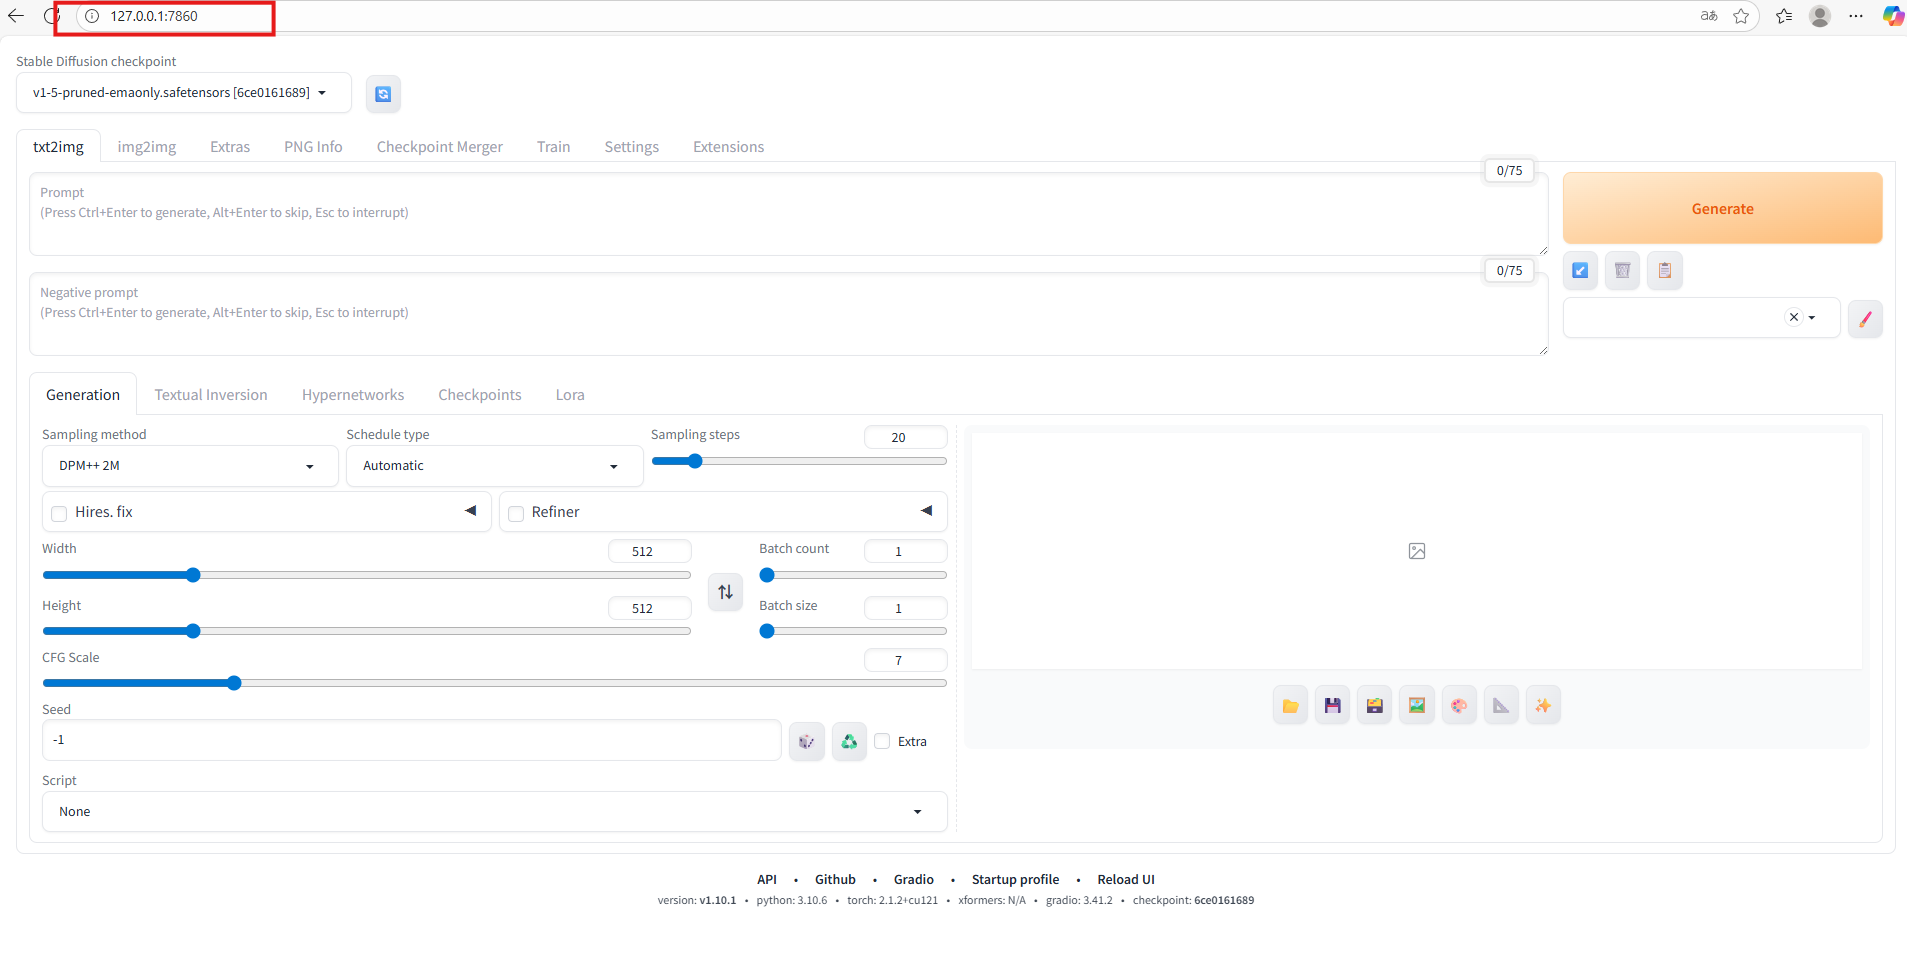Randomize seed with the dice icon
1907x979 pixels.
pos(806,741)
